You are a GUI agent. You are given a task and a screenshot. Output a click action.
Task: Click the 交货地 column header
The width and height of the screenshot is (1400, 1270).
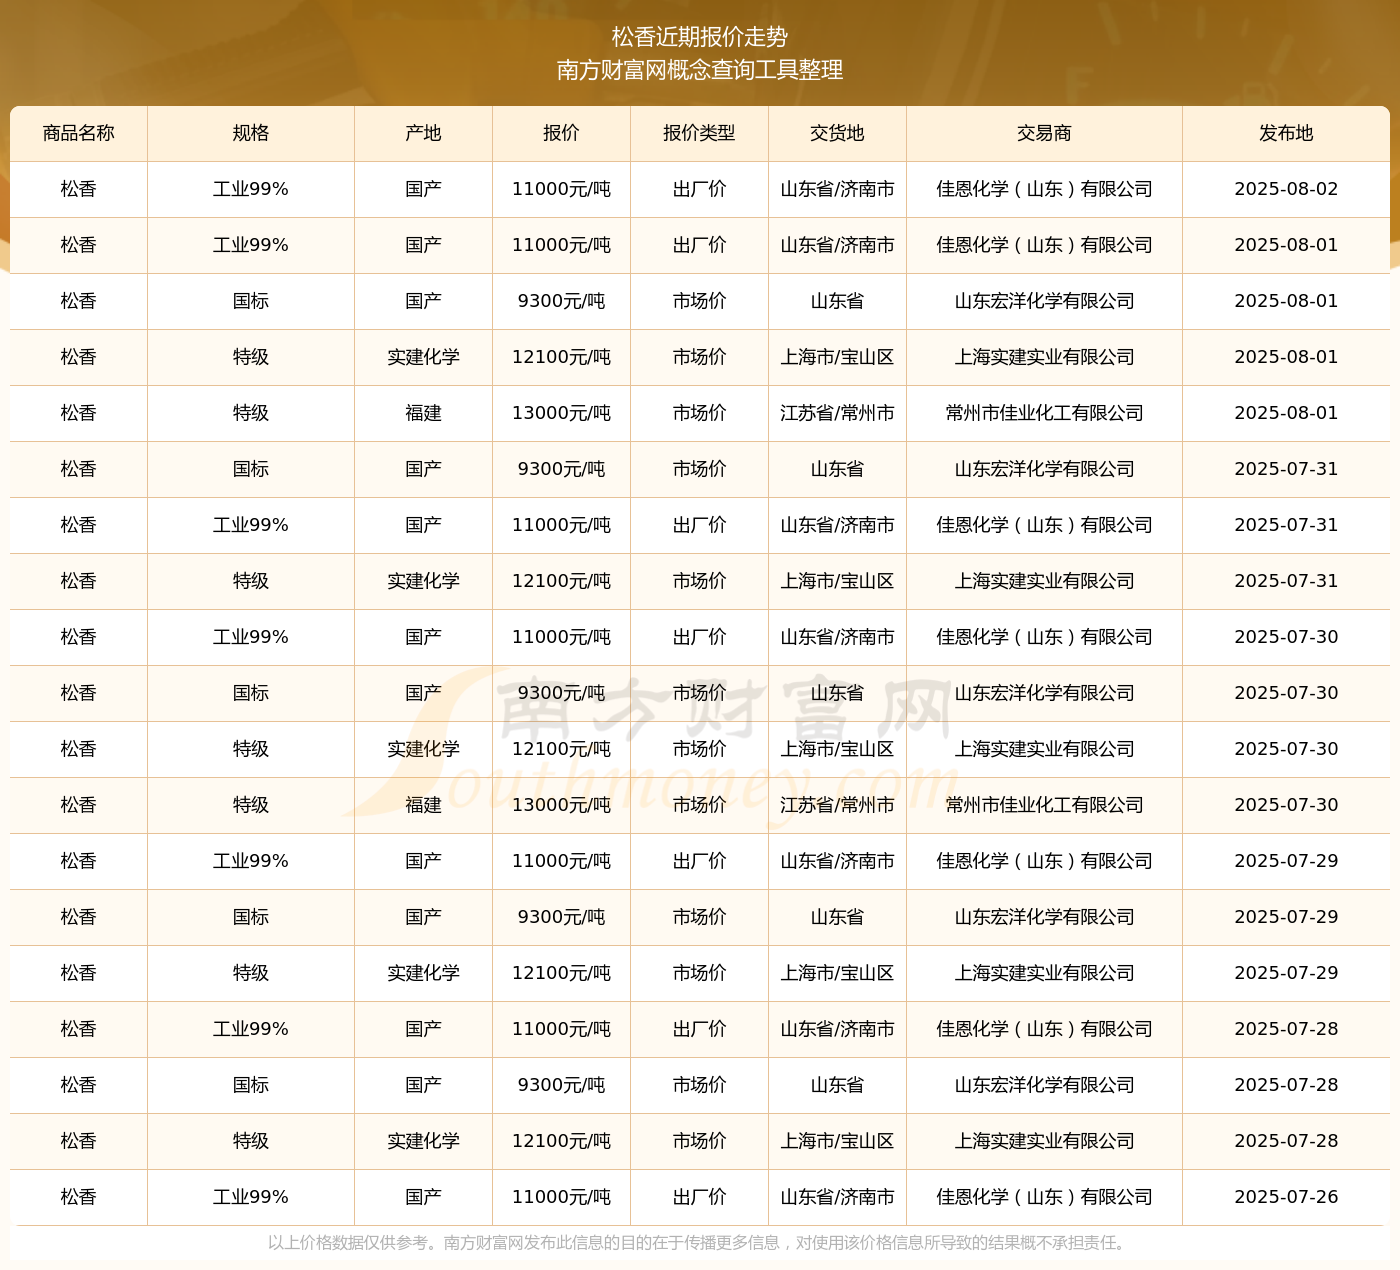(x=837, y=133)
